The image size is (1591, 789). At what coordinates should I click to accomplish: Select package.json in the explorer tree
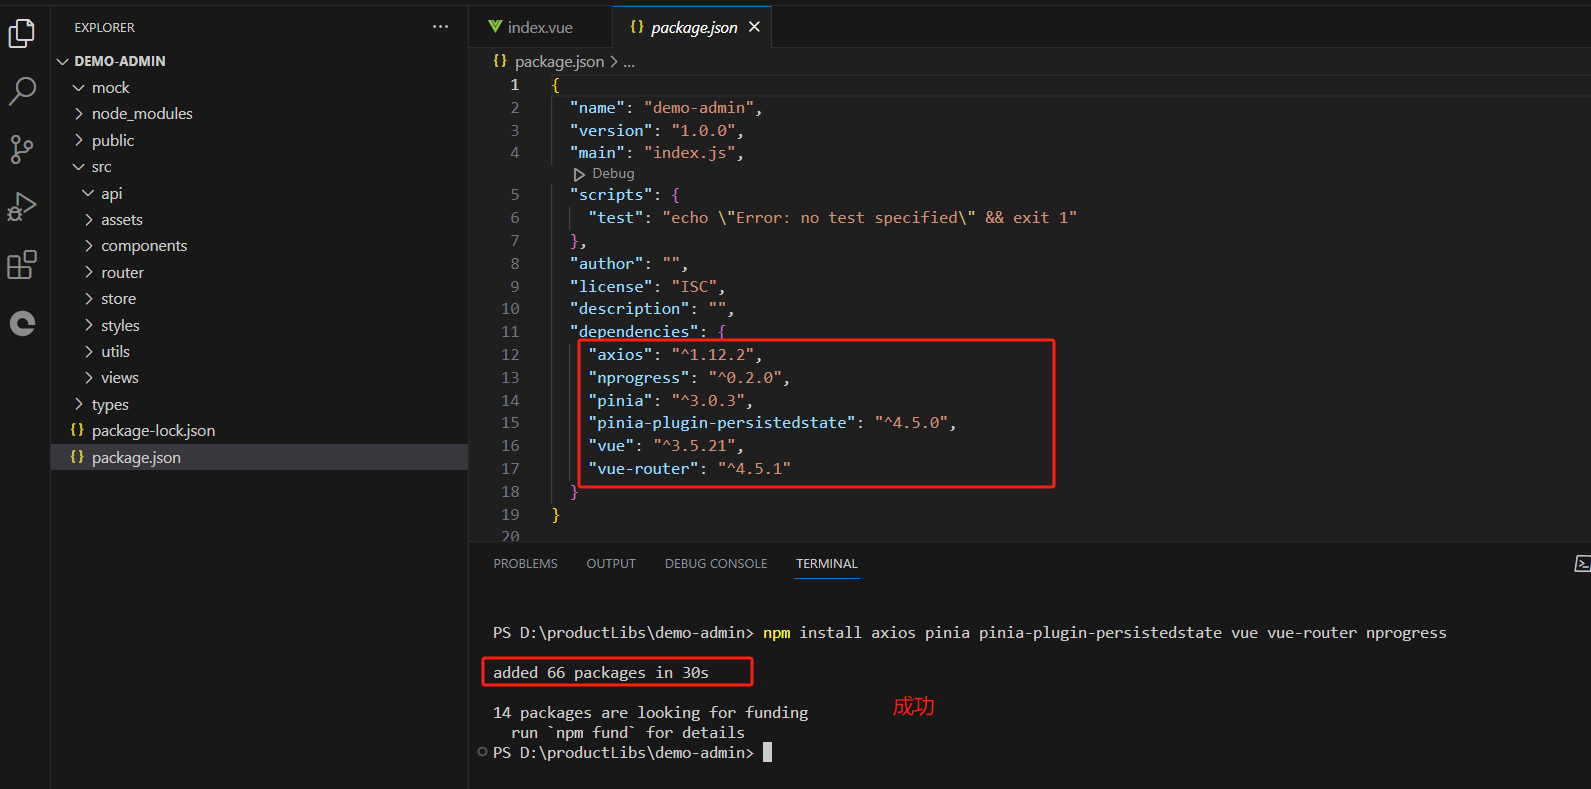[259, 457]
